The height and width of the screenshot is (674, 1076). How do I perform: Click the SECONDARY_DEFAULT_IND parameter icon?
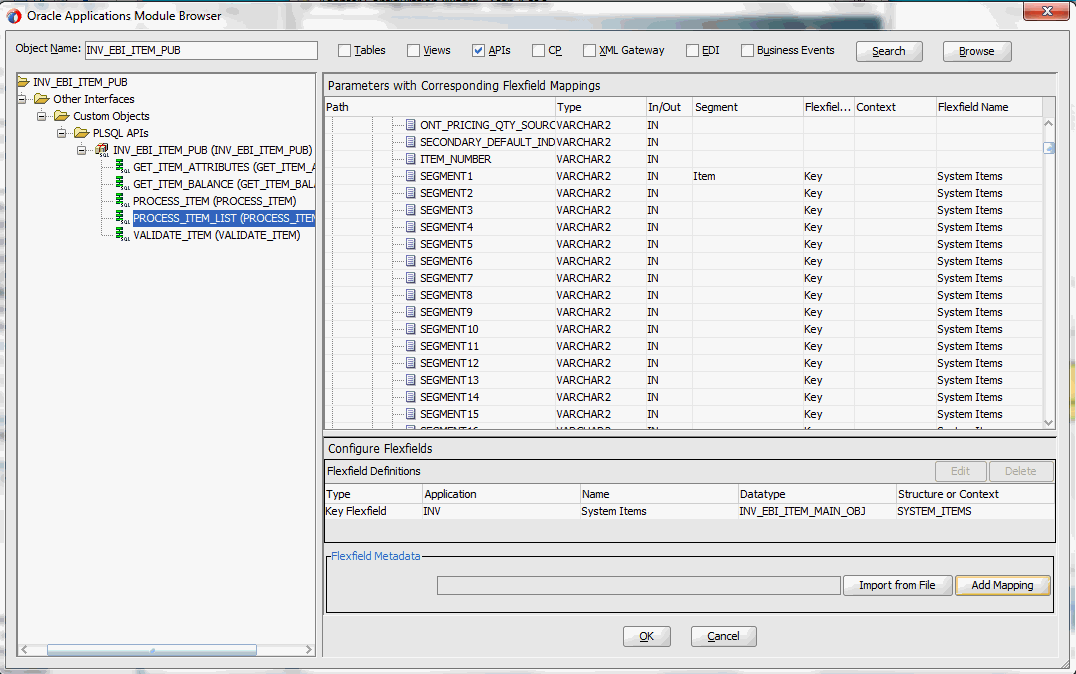[x=410, y=142]
